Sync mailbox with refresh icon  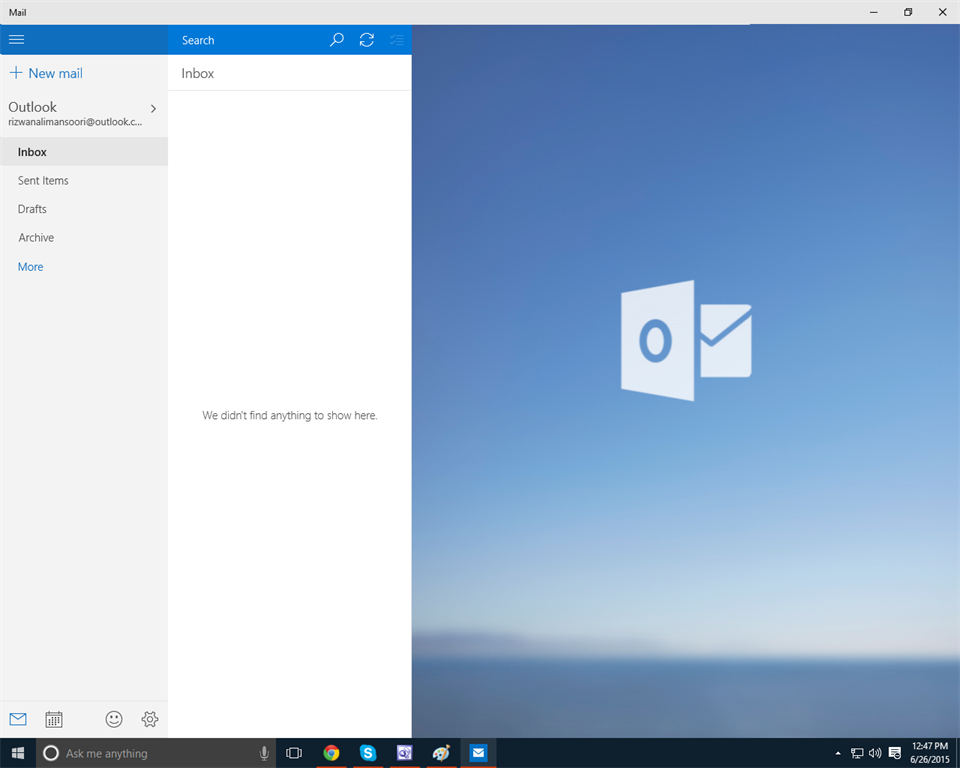(367, 40)
